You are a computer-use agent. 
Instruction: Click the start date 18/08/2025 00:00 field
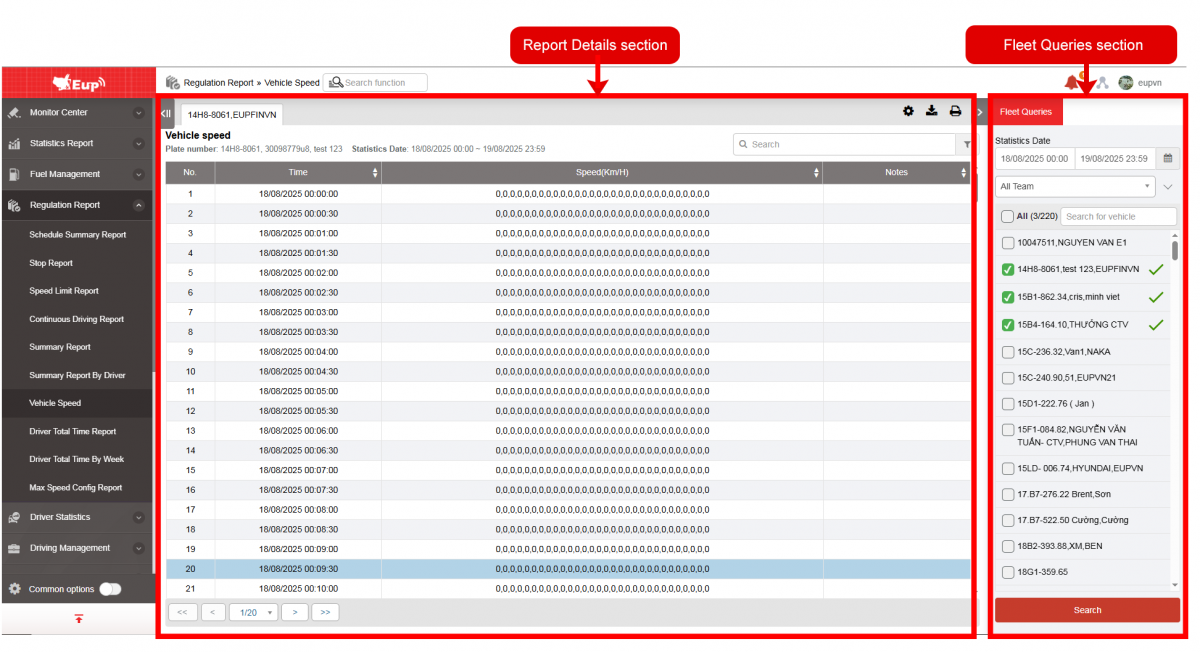(1035, 159)
